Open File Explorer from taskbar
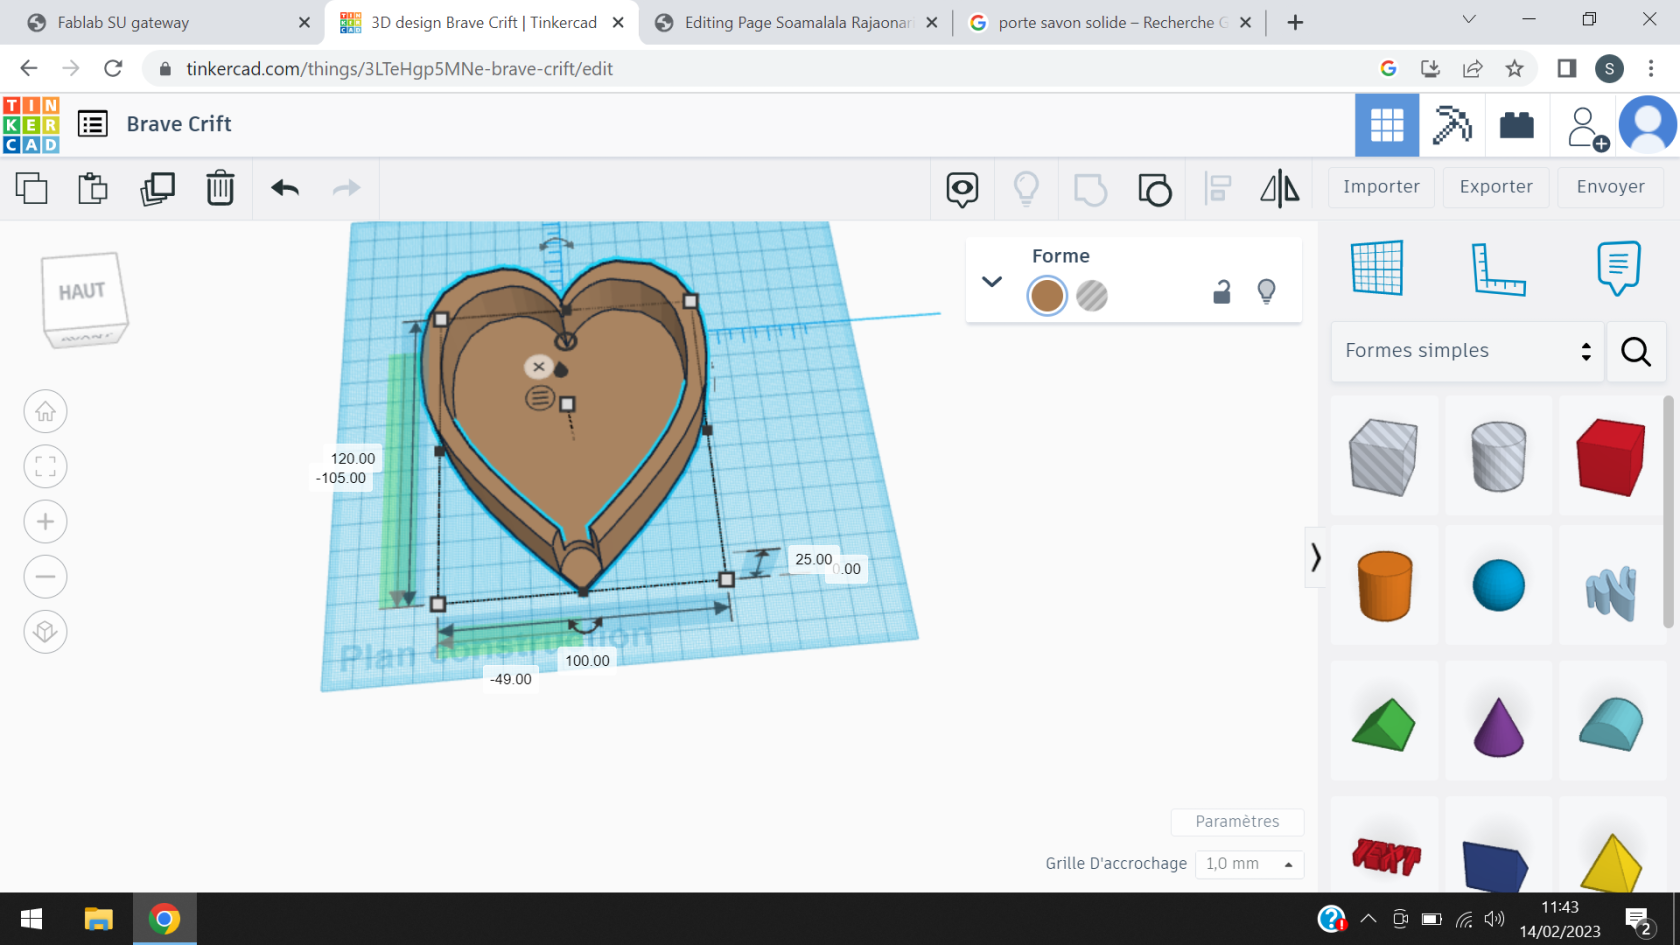This screenshot has width=1680, height=945. pyautogui.click(x=98, y=919)
